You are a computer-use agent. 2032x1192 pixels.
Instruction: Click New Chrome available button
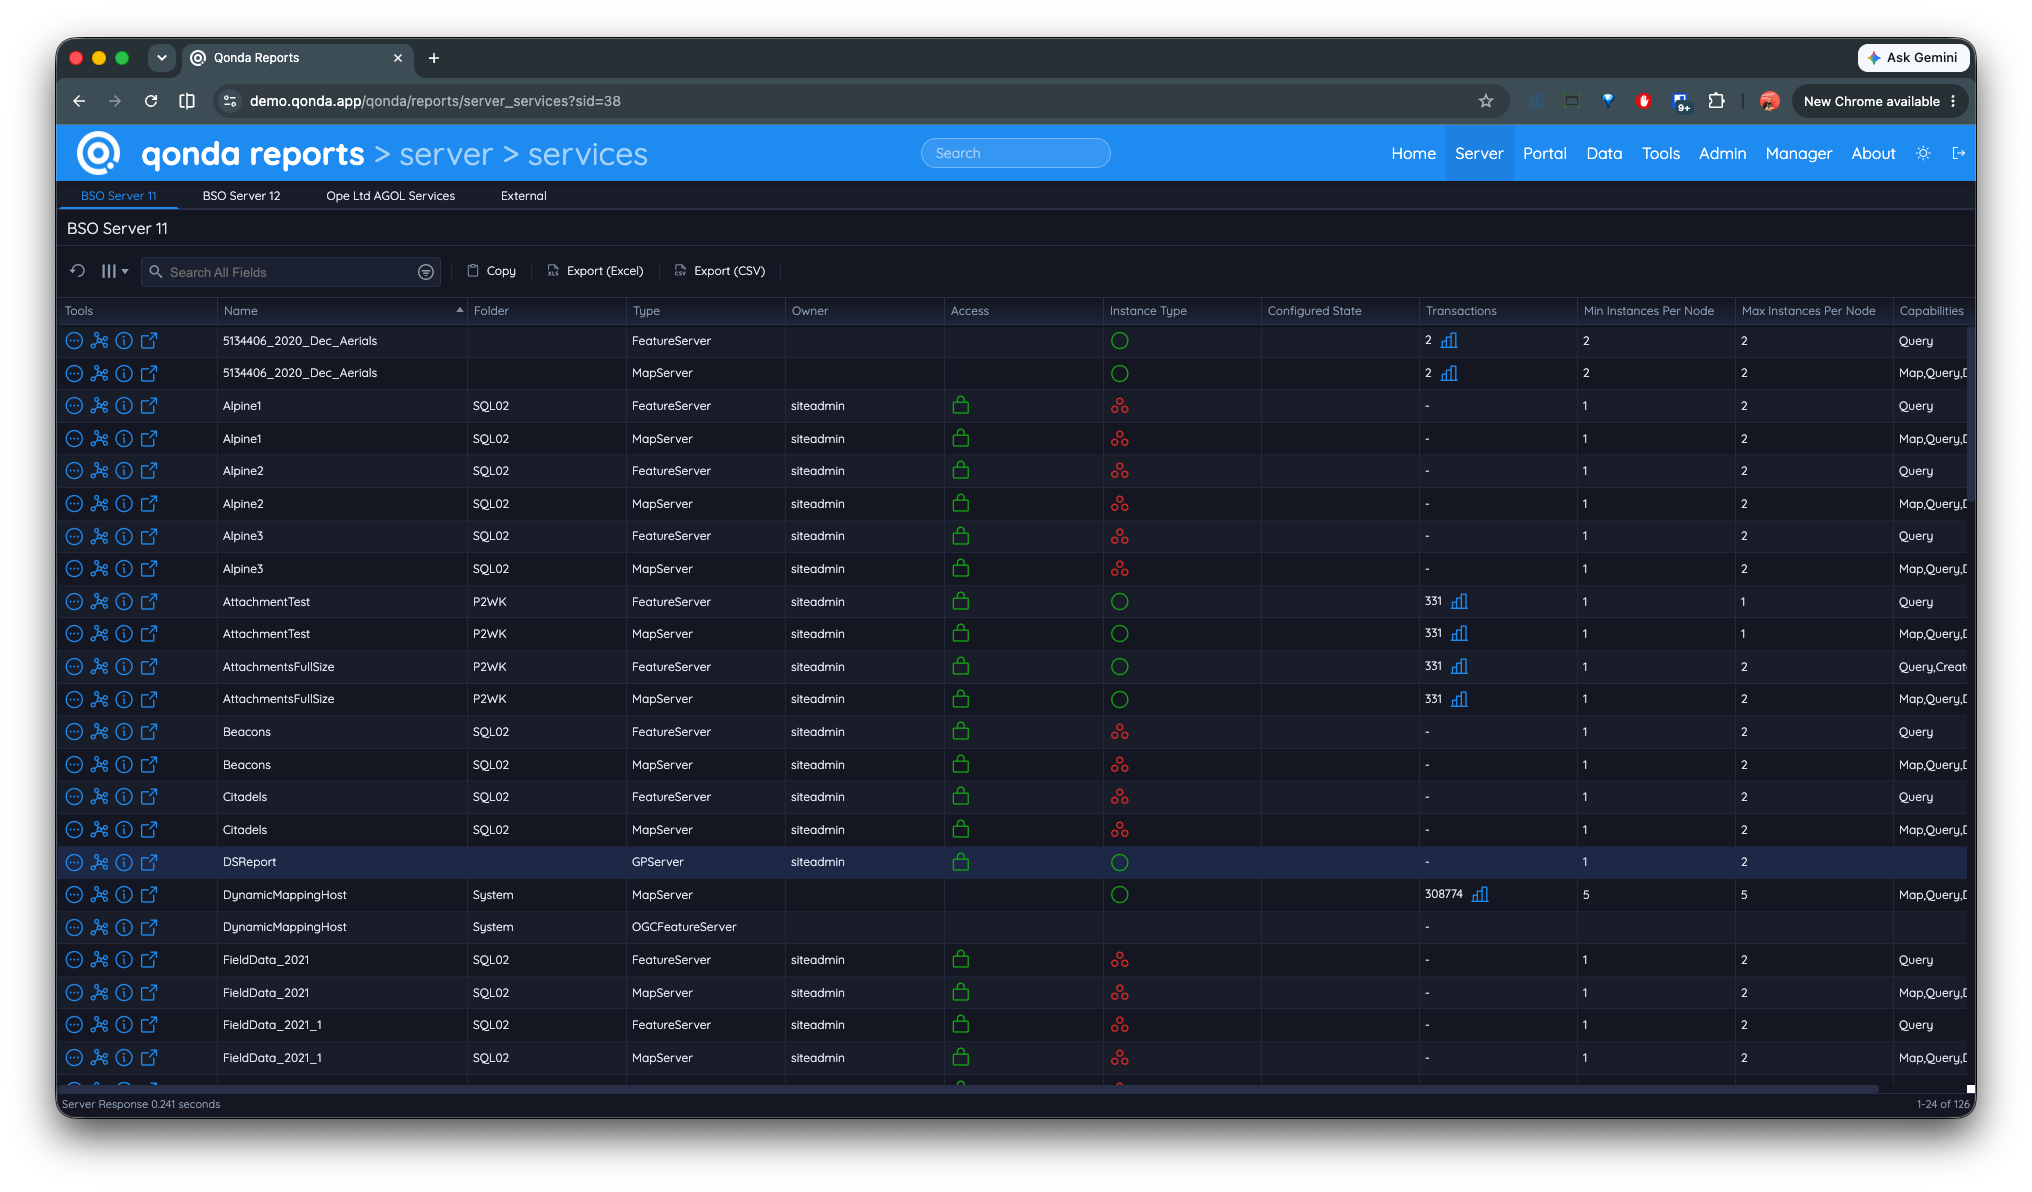[x=1880, y=101]
